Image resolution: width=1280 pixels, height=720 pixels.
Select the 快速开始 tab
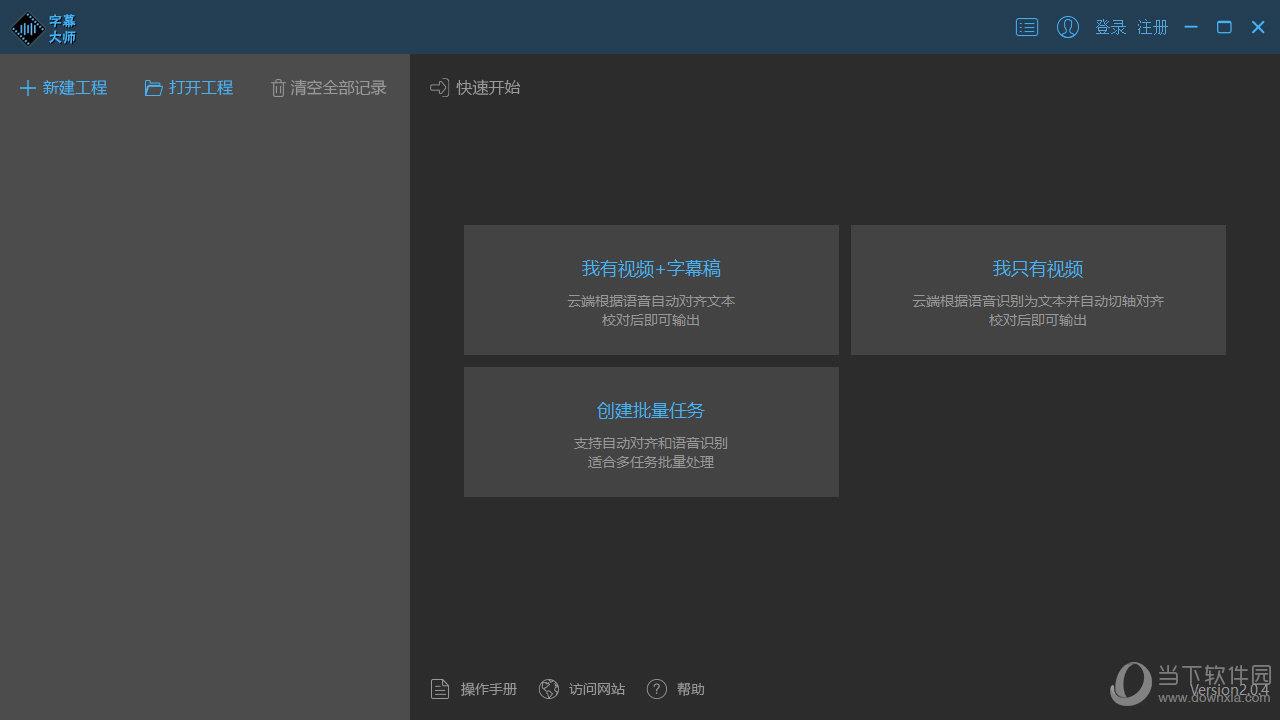tap(475, 88)
